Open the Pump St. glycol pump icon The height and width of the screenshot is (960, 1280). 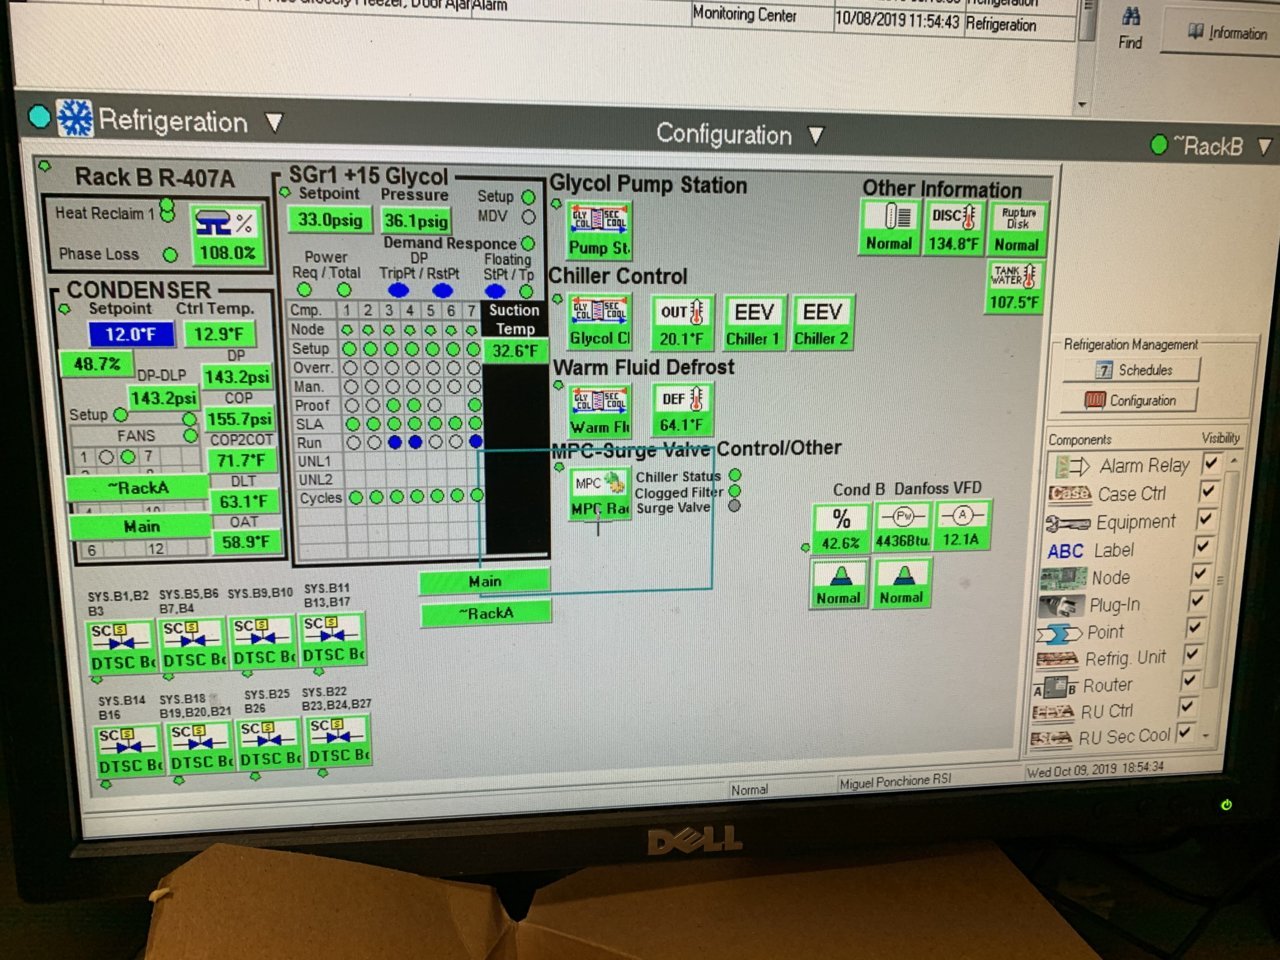(x=599, y=231)
